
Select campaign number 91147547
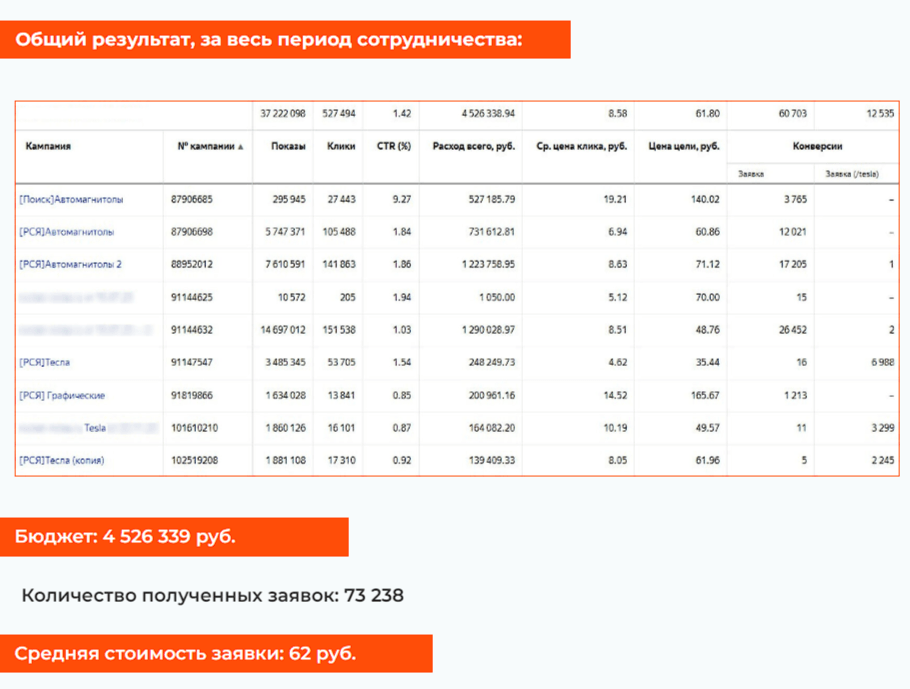pos(192,362)
